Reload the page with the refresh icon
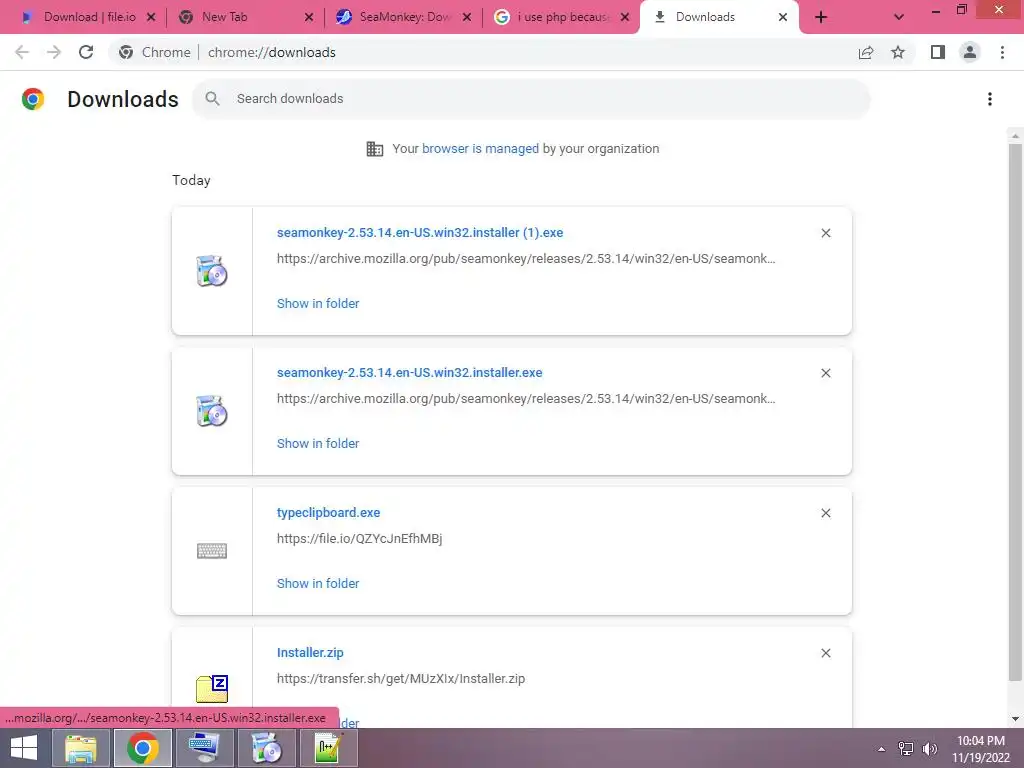The height and width of the screenshot is (768, 1024). click(86, 52)
